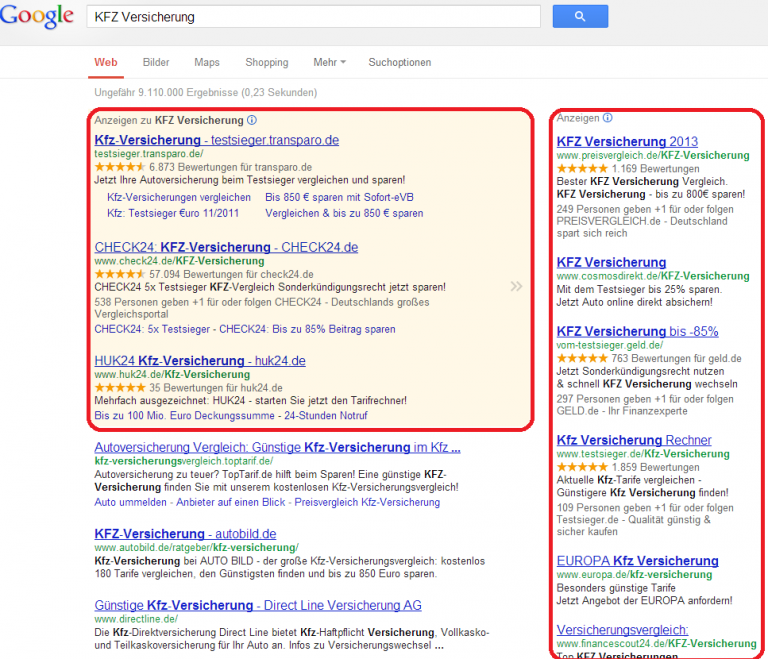The image size is (768, 659).
Task: Click URL testsieger.transparo.de/
Action: [149, 153]
